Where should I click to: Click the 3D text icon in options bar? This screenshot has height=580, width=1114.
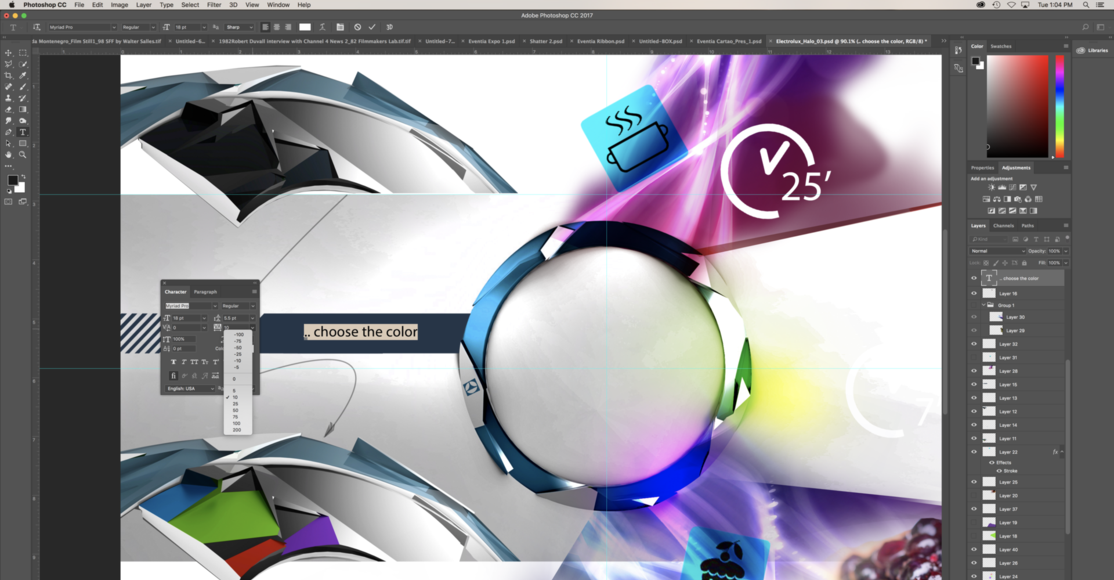point(389,27)
